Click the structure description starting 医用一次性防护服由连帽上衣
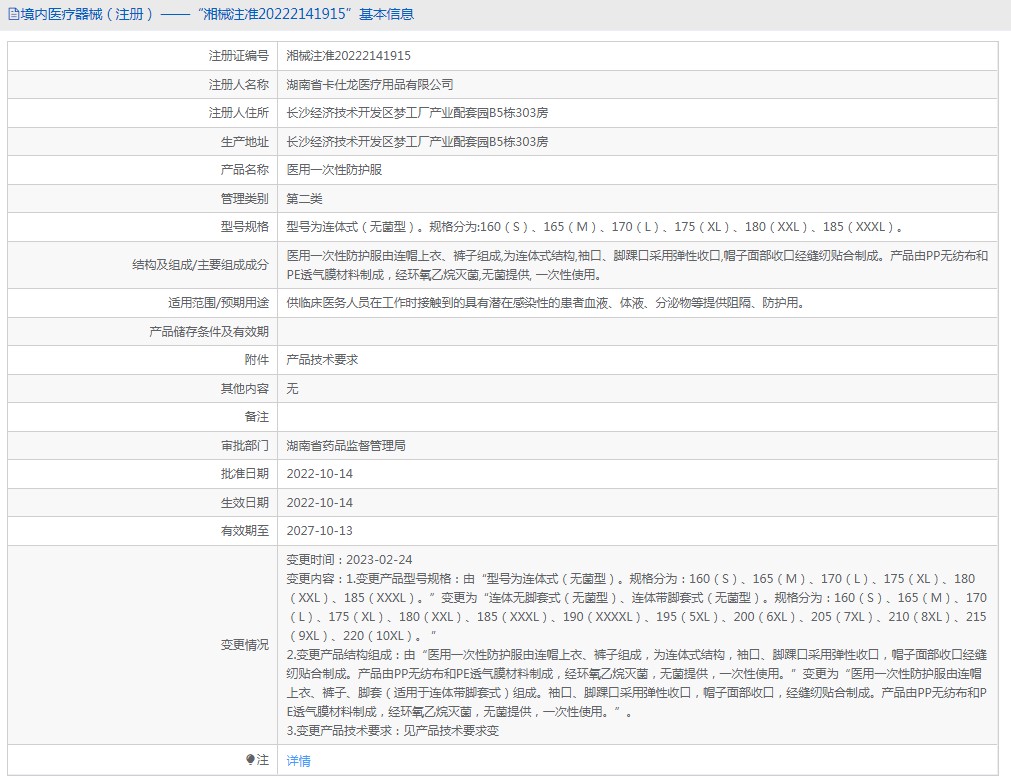Viewport: 1011px width, 781px height. tap(637, 265)
